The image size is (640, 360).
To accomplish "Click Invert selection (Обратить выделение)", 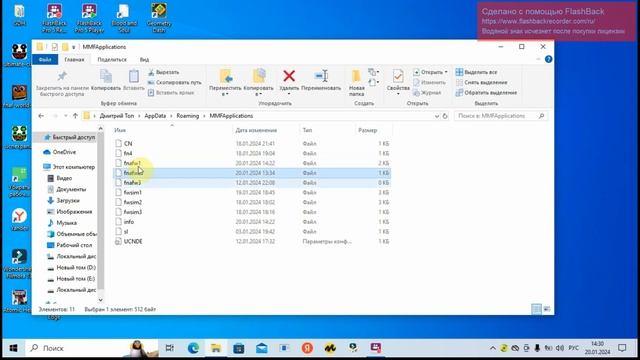I will coord(486,93).
